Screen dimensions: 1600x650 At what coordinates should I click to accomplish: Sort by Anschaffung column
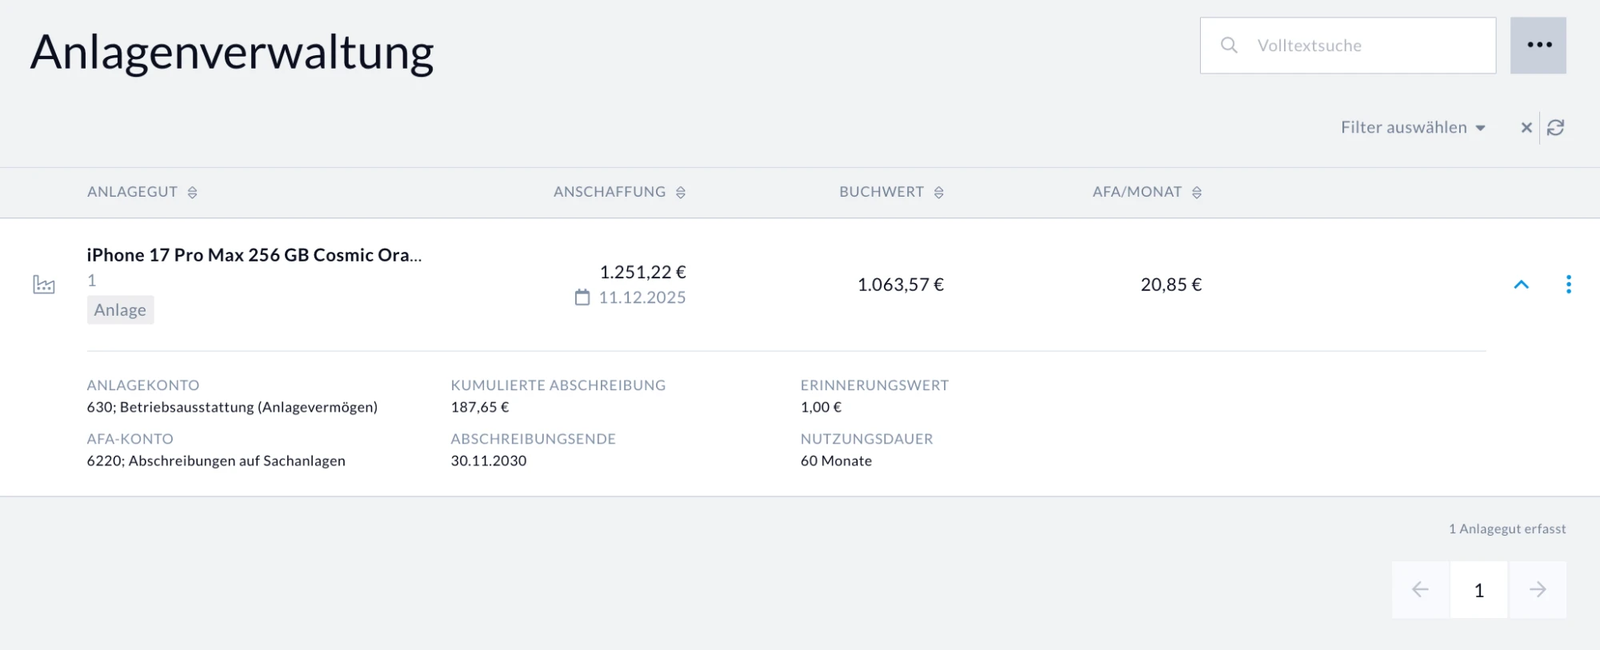click(680, 192)
